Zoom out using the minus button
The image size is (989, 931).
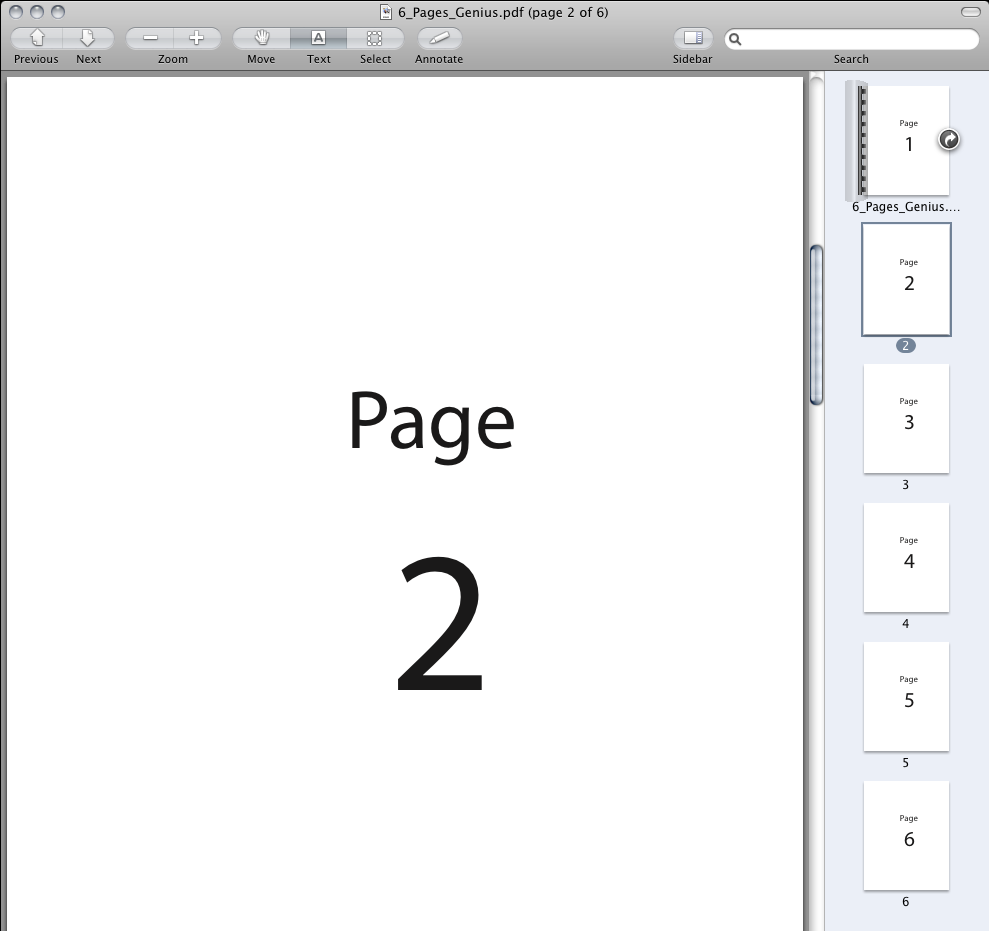[149, 38]
